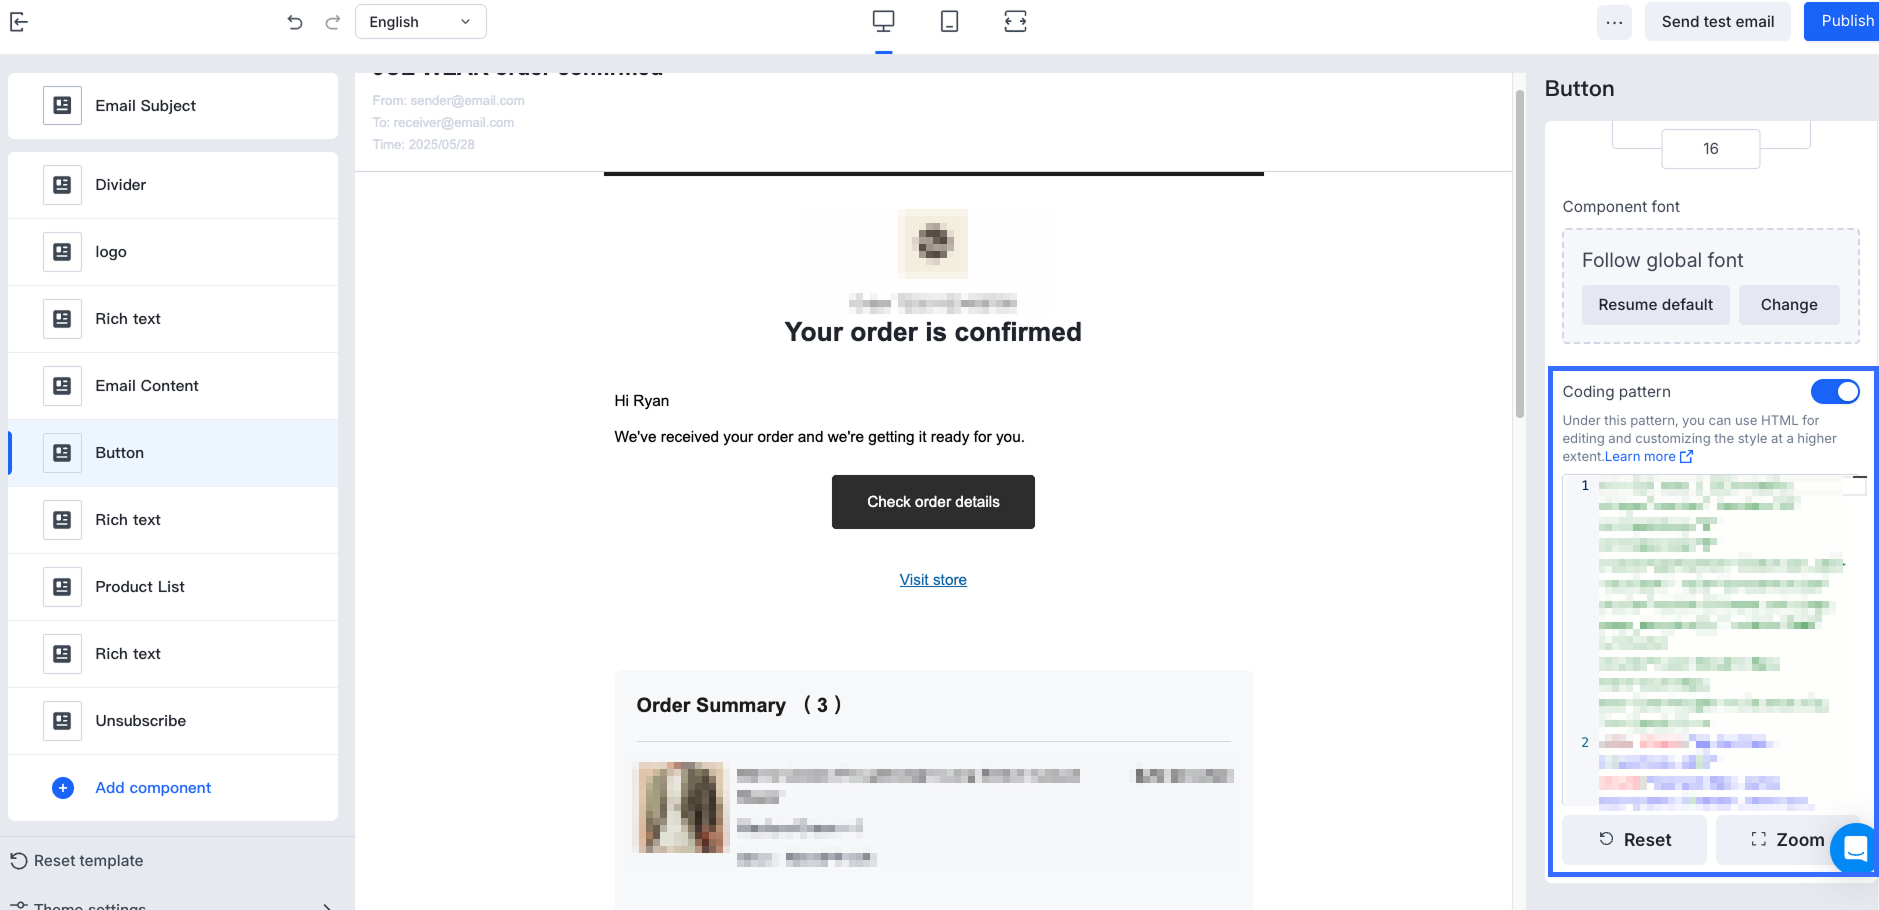1879x910 pixels.
Task: Click the padding value field showing 16
Action: tap(1710, 149)
